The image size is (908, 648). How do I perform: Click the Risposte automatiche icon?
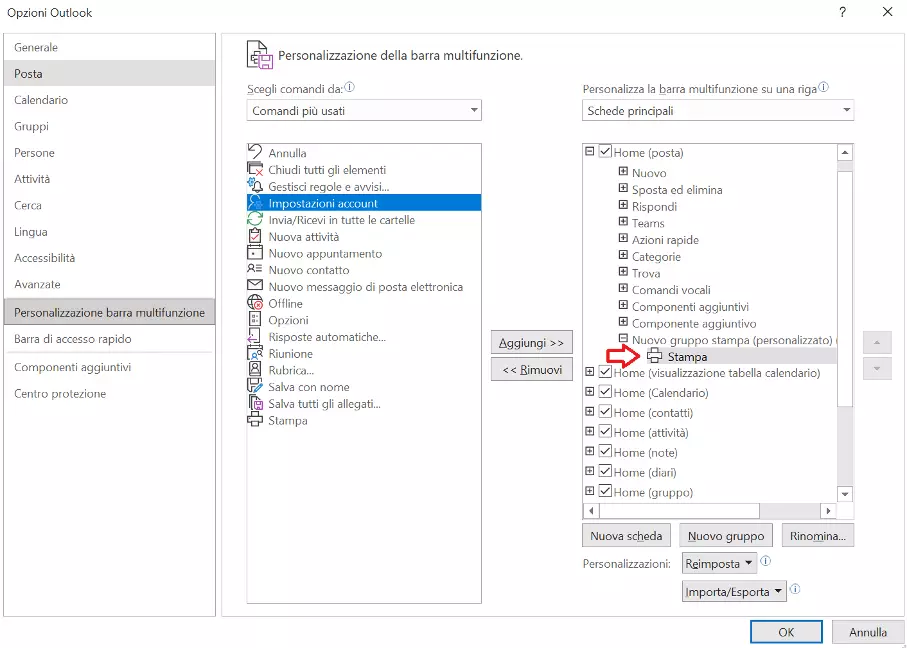coord(255,336)
